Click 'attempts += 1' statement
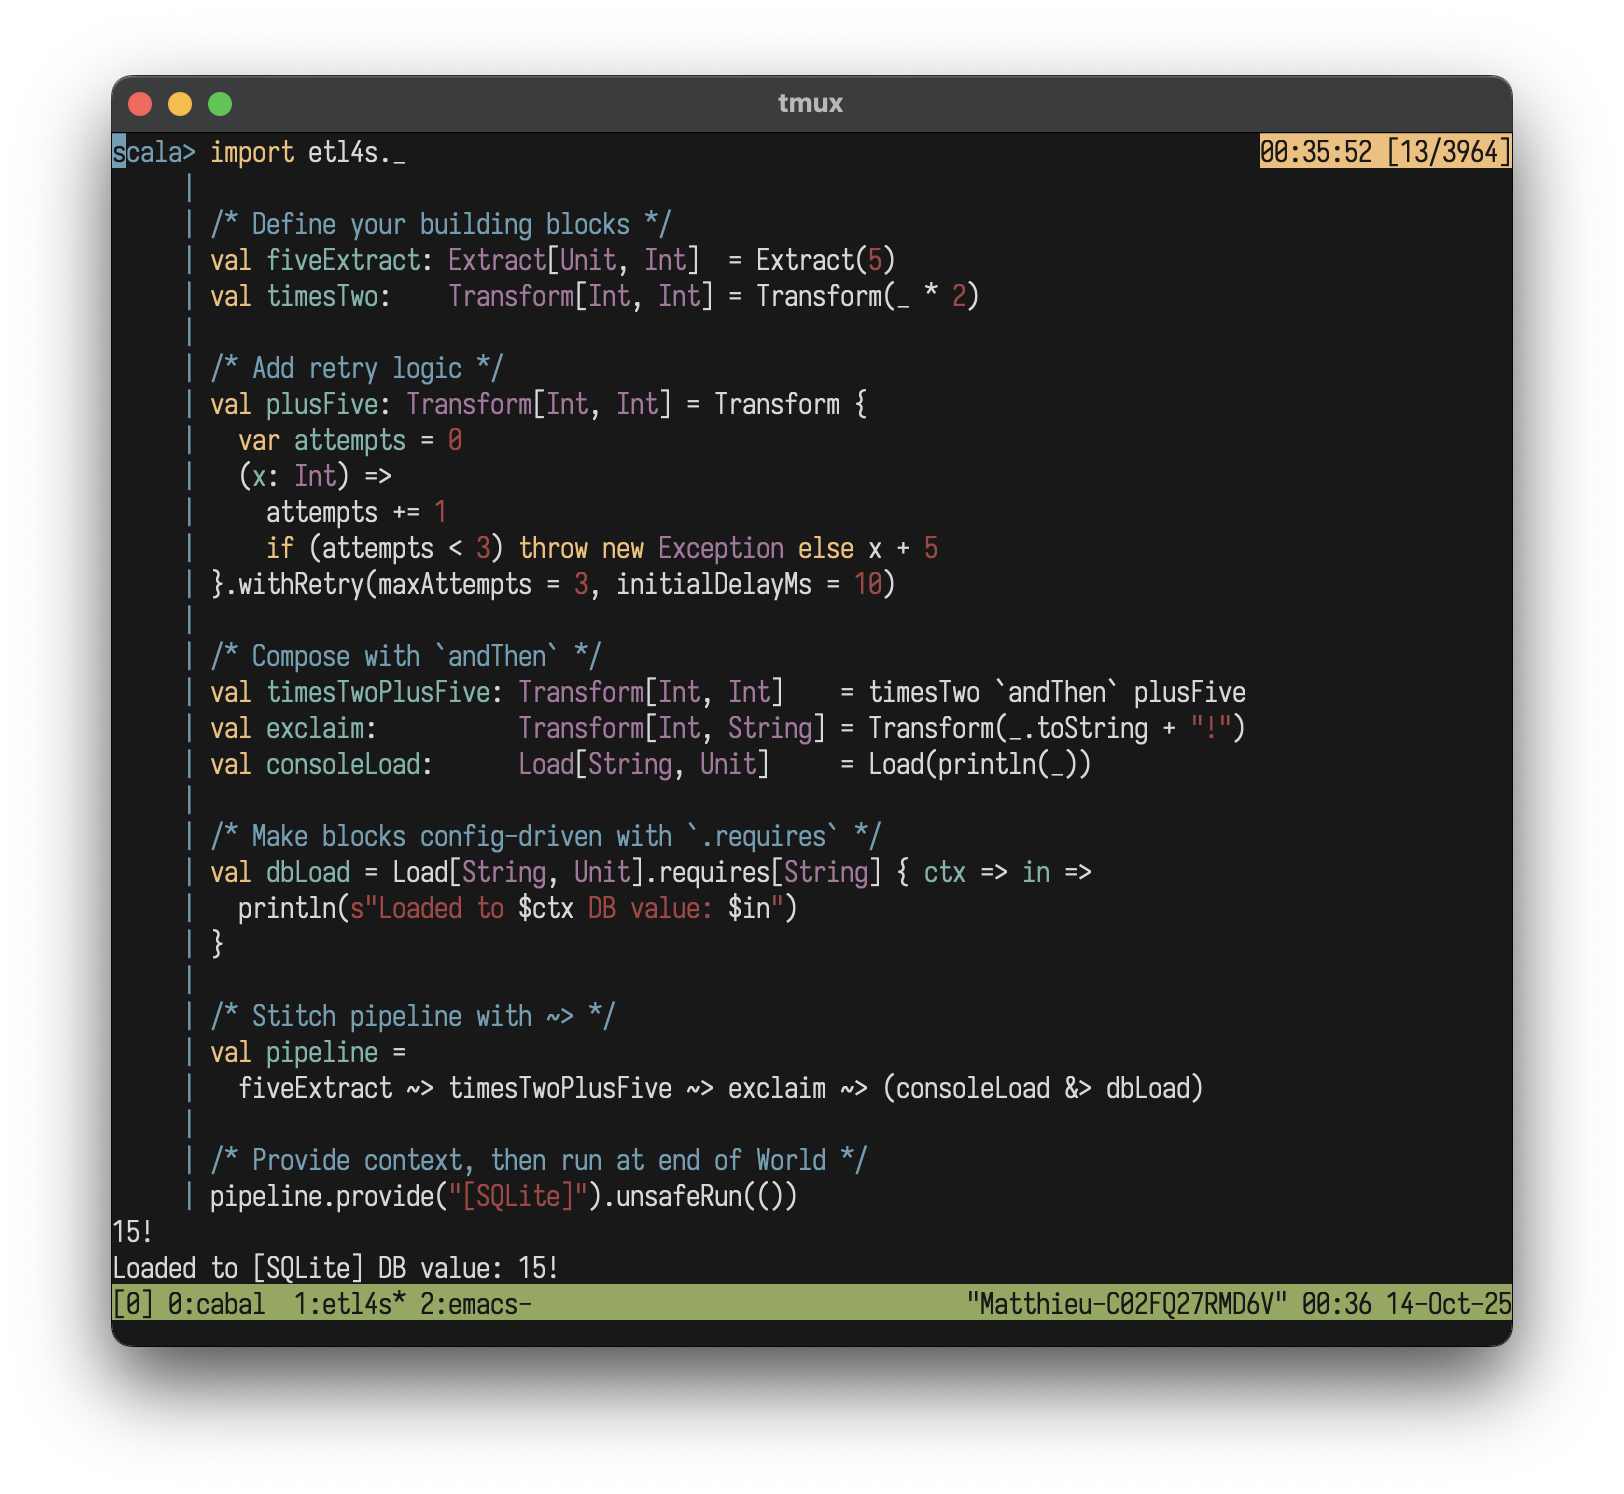The height and width of the screenshot is (1494, 1624). 357,512
